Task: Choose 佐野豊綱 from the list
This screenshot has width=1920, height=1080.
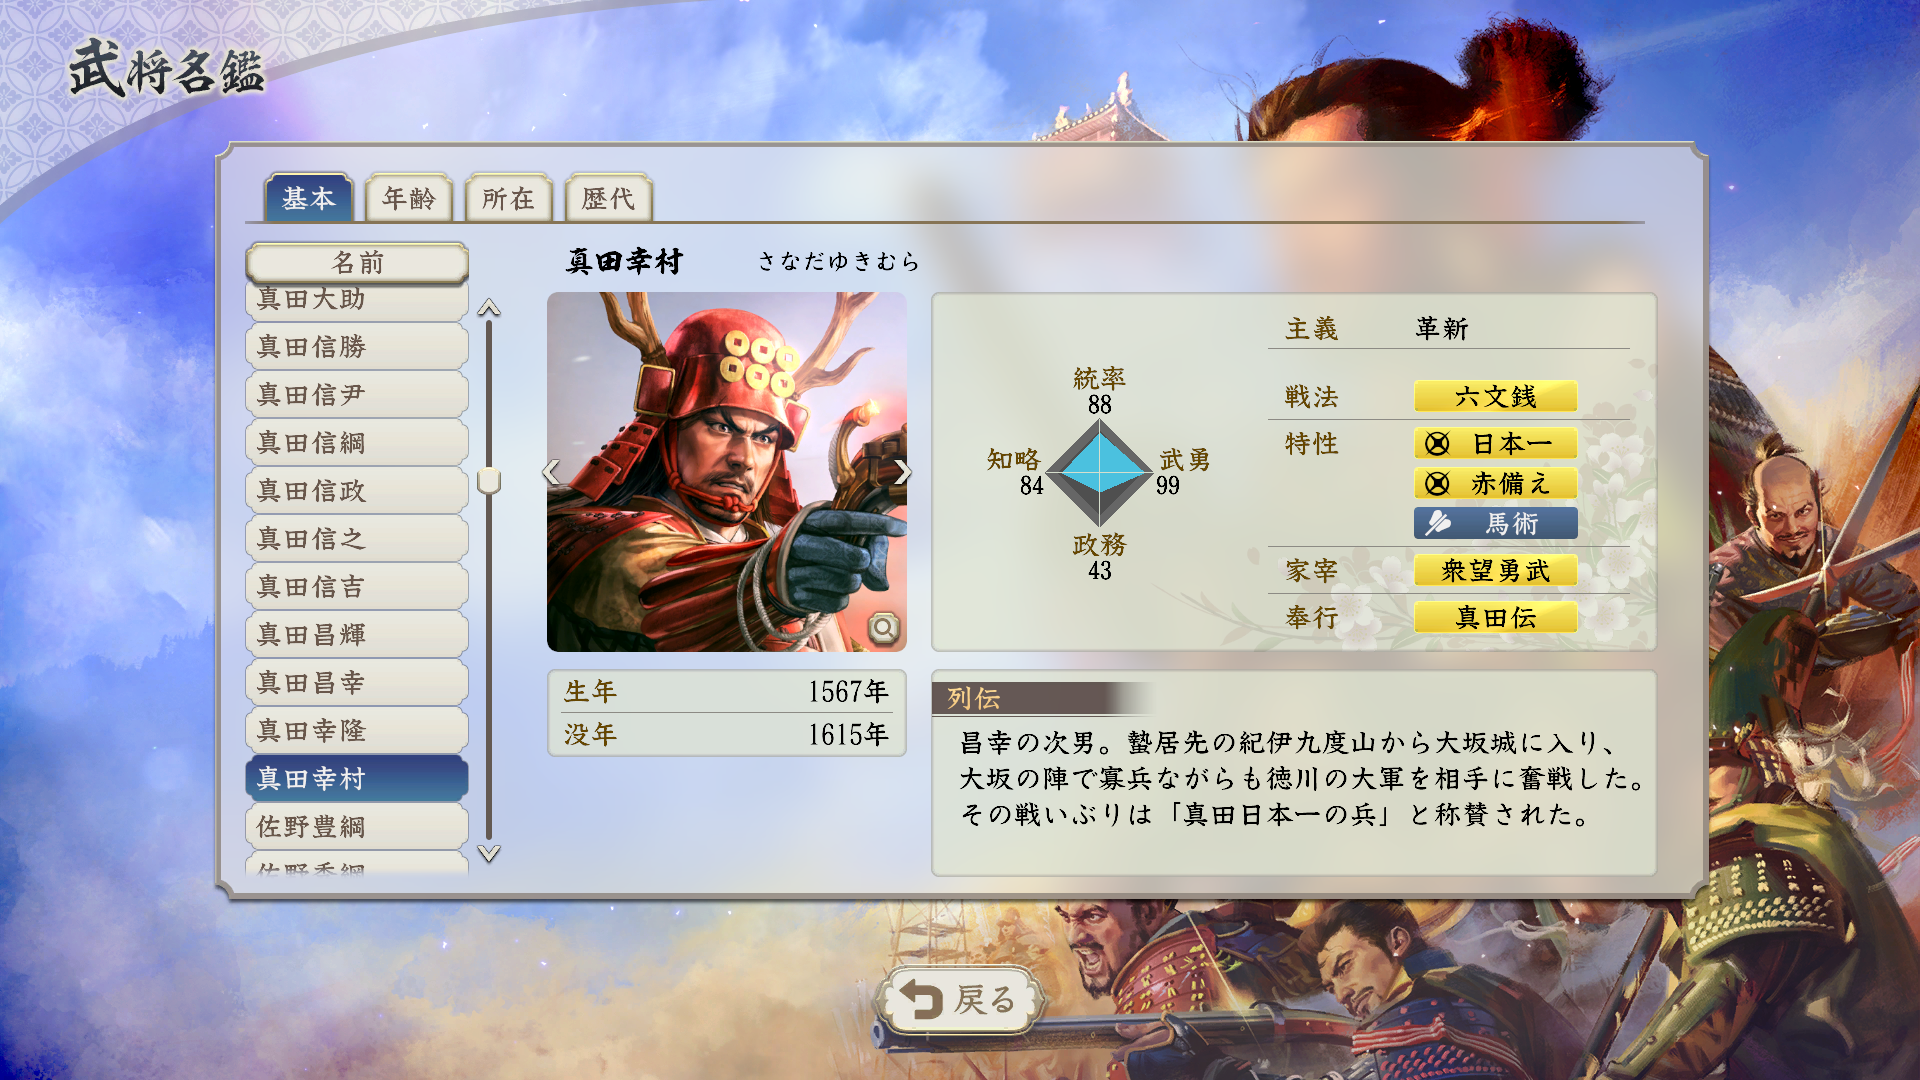Action: tap(357, 826)
